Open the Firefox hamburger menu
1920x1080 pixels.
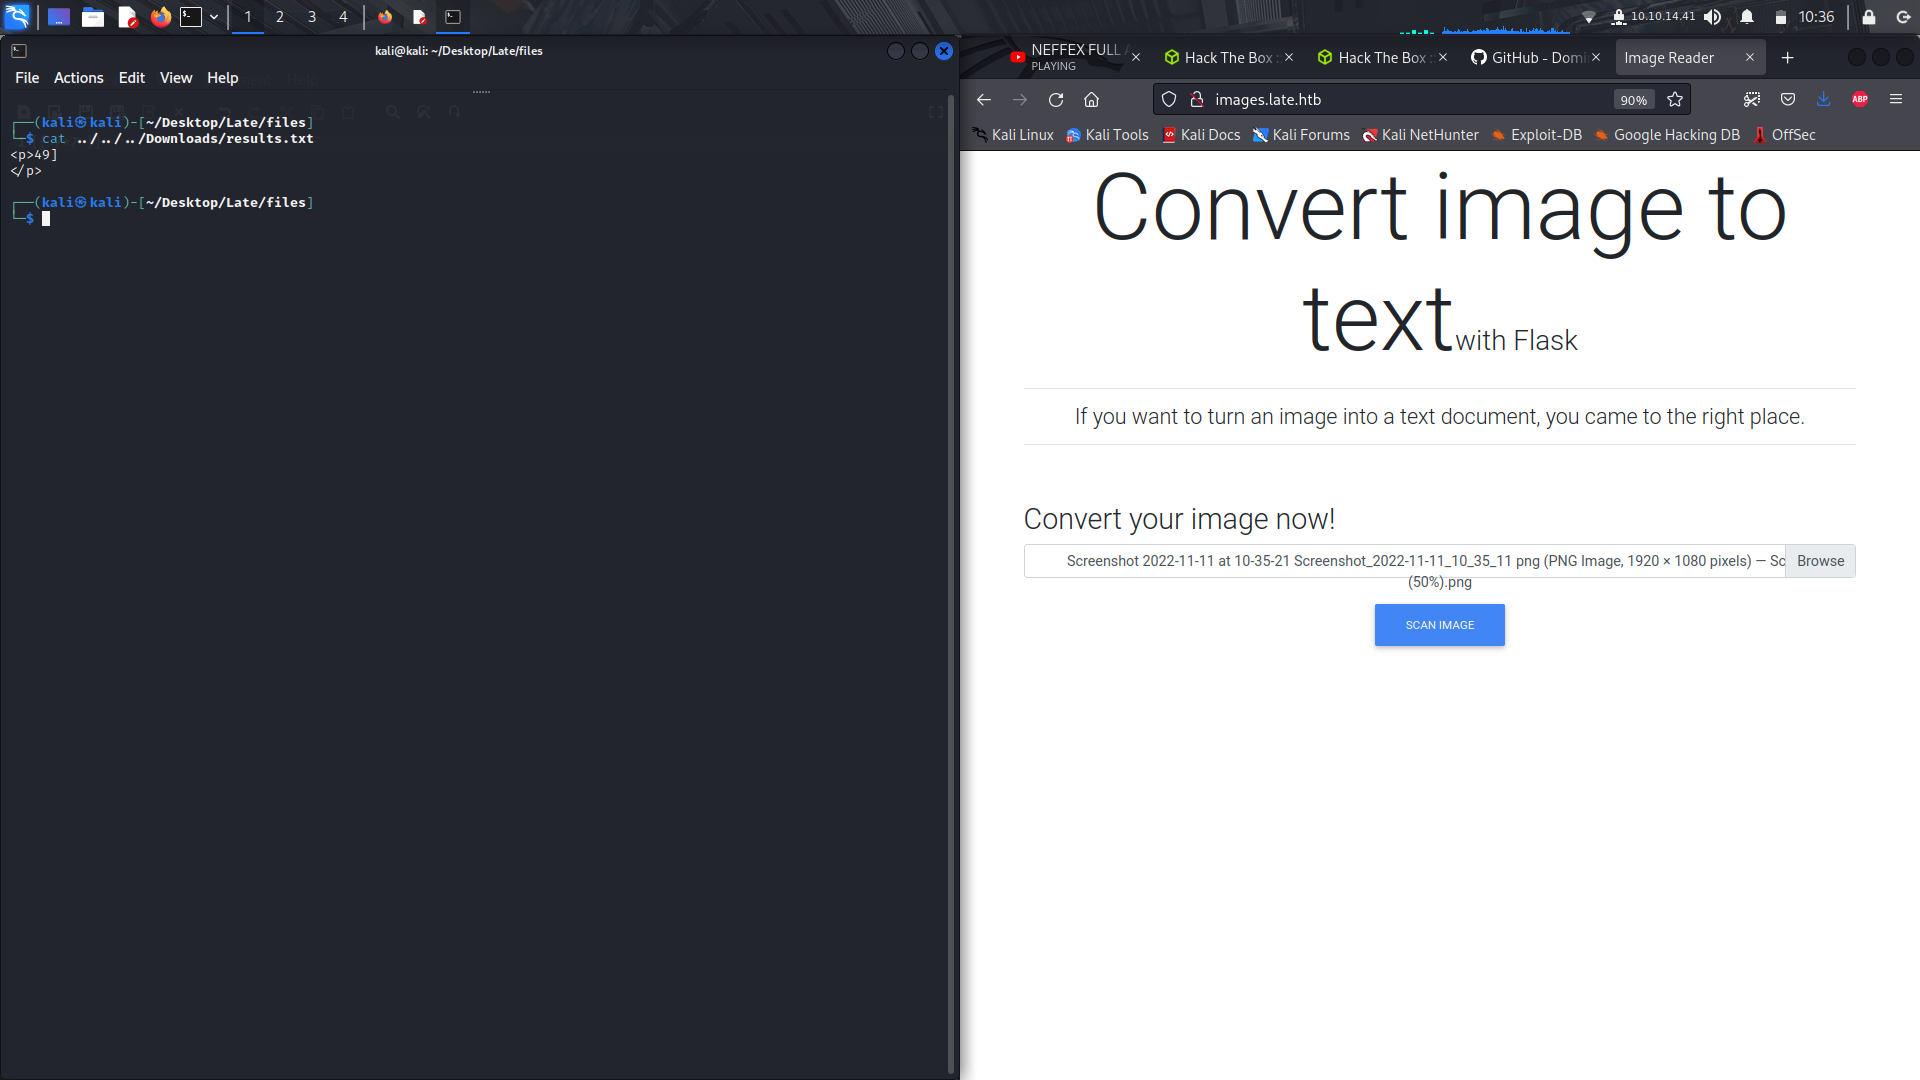pos(1896,99)
